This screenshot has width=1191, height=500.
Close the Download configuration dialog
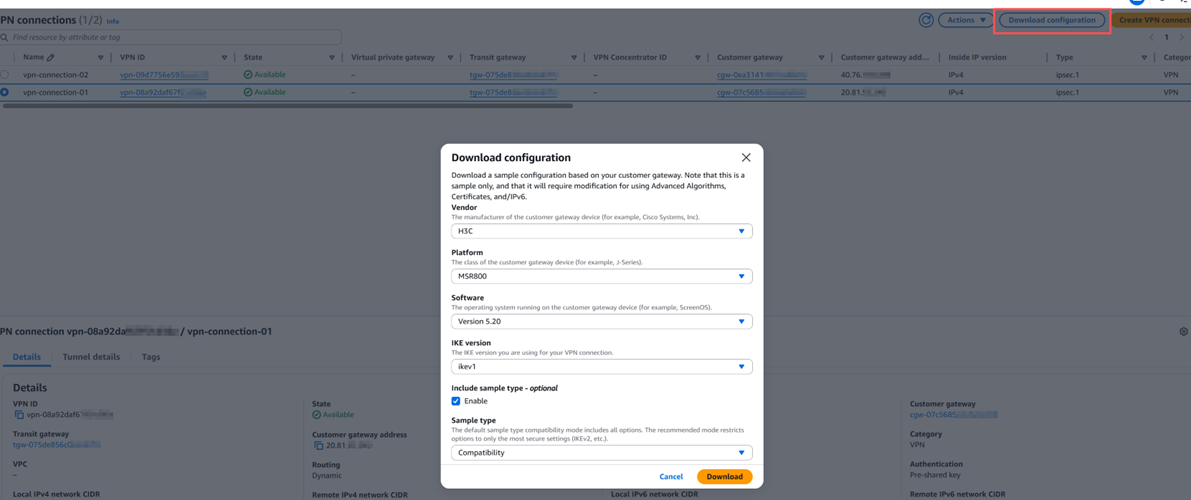click(x=746, y=158)
